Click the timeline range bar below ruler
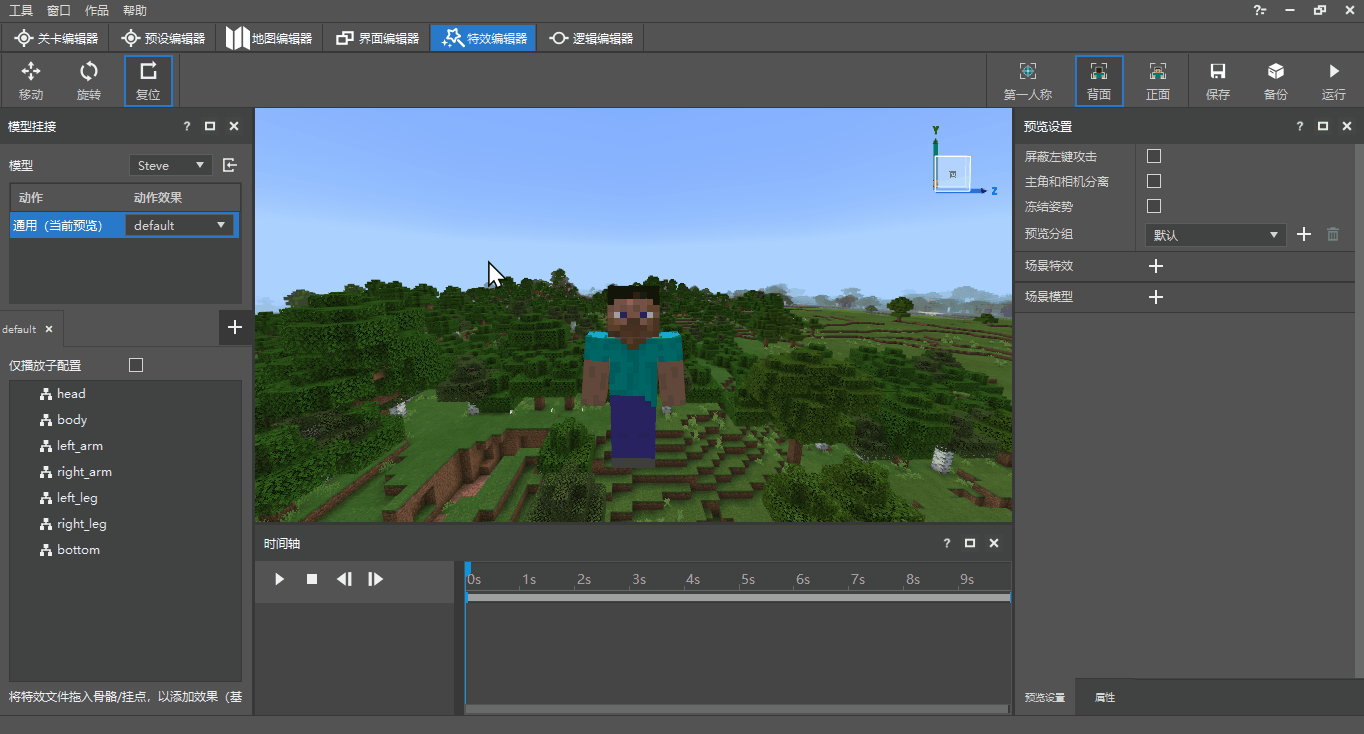This screenshot has width=1364, height=734. click(738, 597)
